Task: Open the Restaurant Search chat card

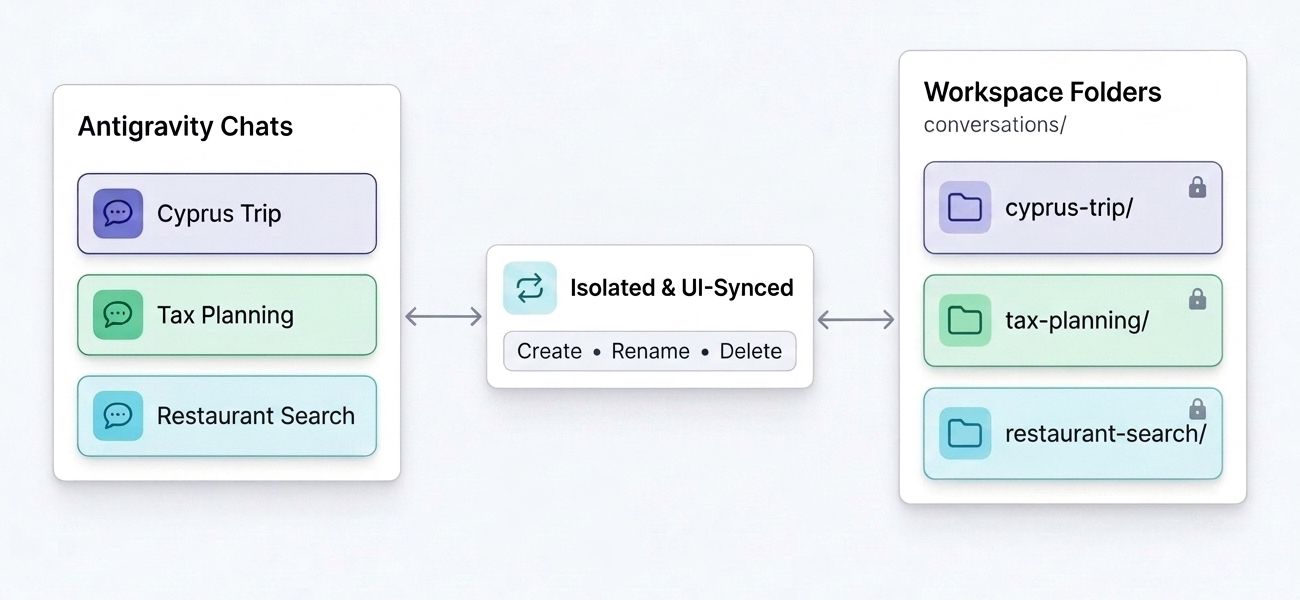Action: (x=227, y=416)
